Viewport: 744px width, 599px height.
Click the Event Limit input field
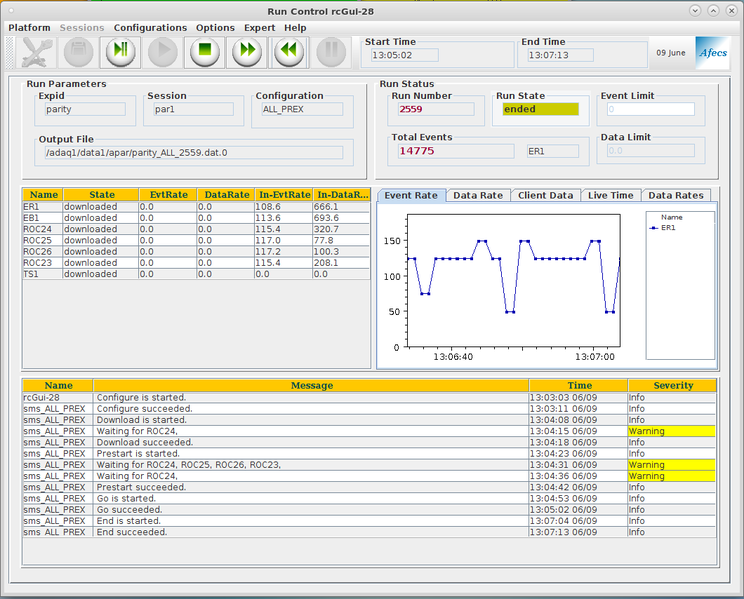[651, 109]
